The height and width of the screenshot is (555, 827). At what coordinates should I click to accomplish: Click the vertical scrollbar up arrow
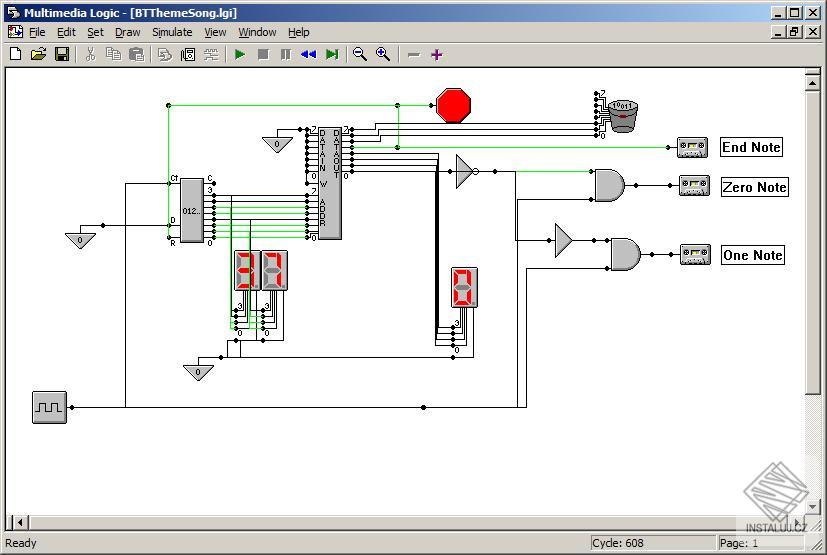pos(812,83)
